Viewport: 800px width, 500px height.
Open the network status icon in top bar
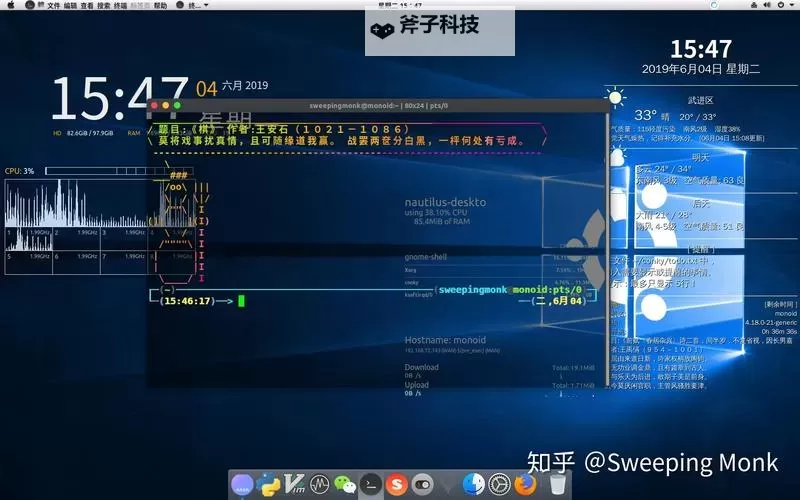pos(754,5)
